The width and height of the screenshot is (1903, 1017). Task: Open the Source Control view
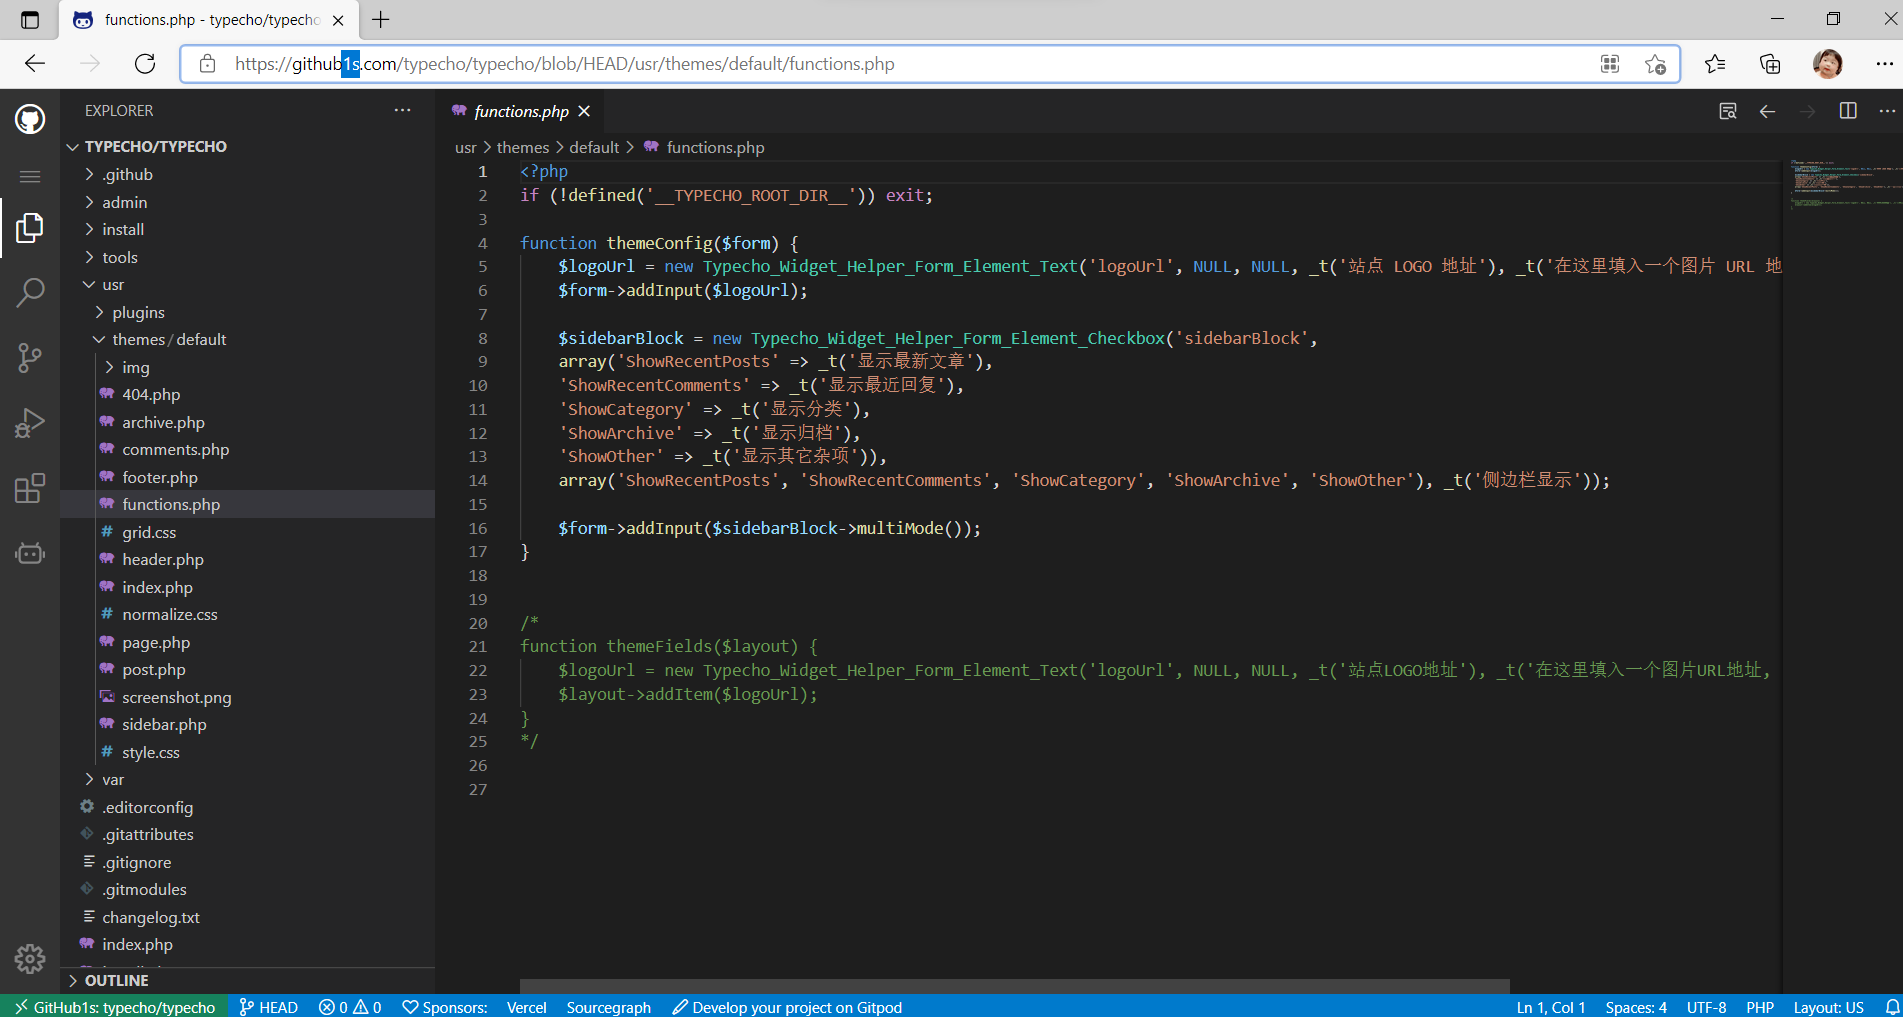pos(30,358)
